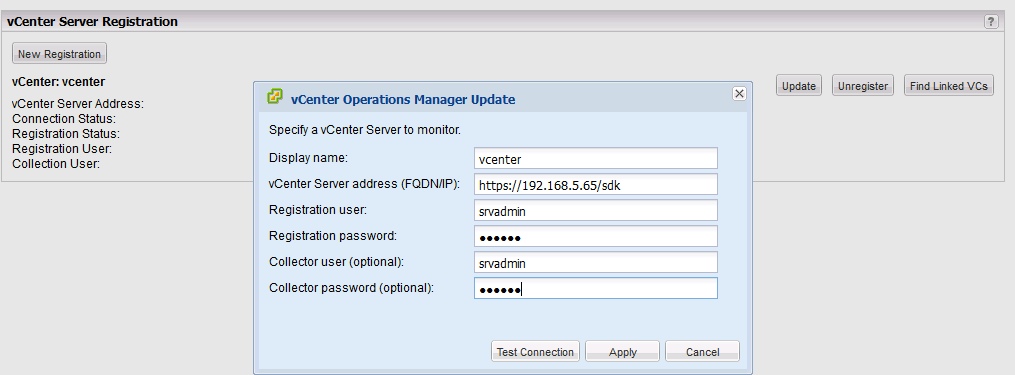The height and width of the screenshot is (375, 1015).
Task: Click the Test Connection button
Action: pyautogui.click(x=535, y=352)
